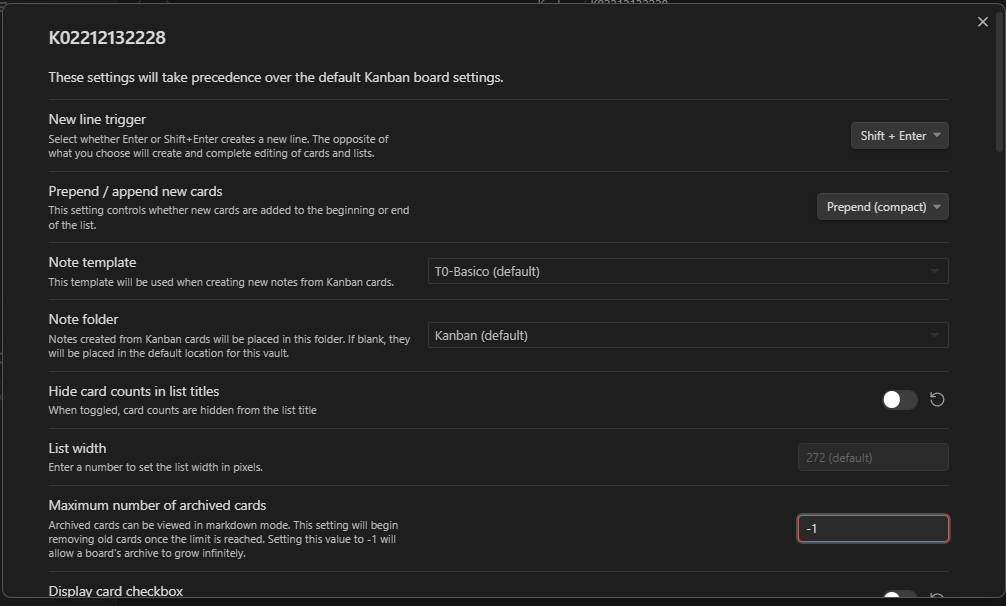Open the Note template dropdown showing T0-Basico
The image size is (1006, 606).
pos(687,270)
